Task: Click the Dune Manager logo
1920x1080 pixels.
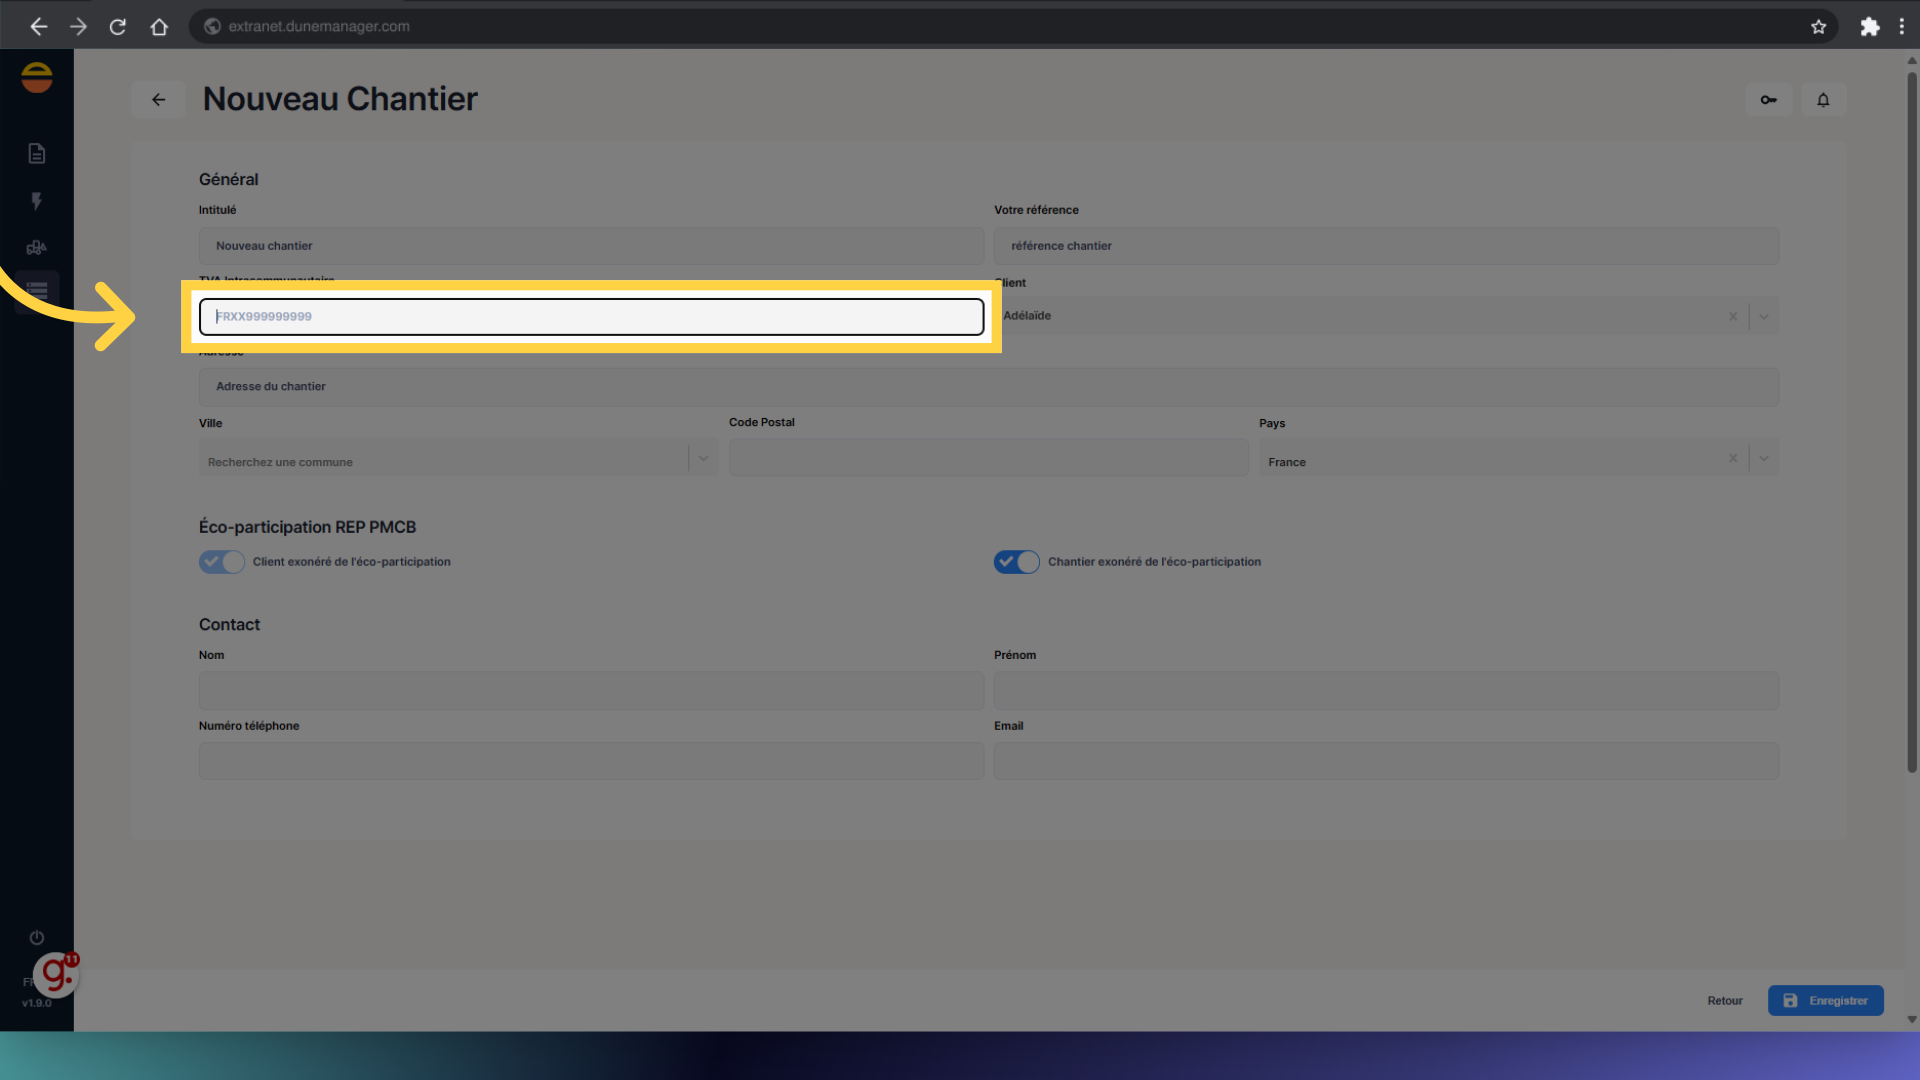Action: [x=37, y=77]
